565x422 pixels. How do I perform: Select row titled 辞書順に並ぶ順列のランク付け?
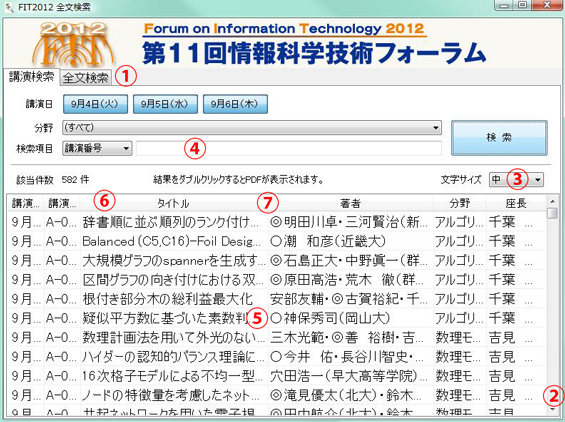[x=277, y=222]
